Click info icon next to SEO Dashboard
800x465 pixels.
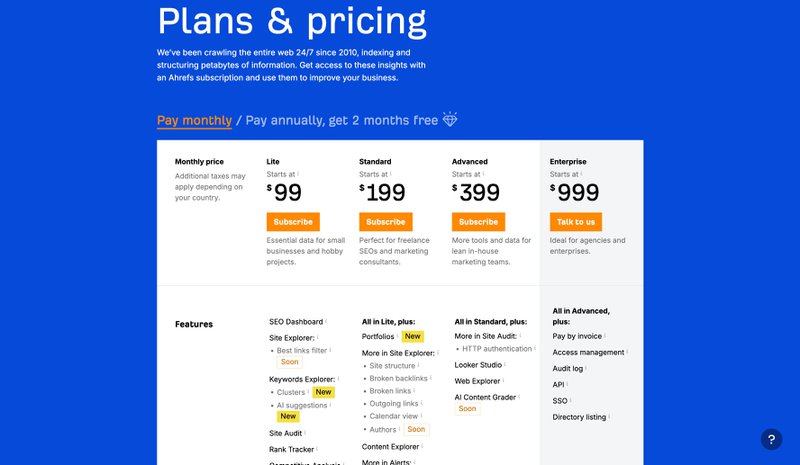pyautogui.click(x=327, y=321)
